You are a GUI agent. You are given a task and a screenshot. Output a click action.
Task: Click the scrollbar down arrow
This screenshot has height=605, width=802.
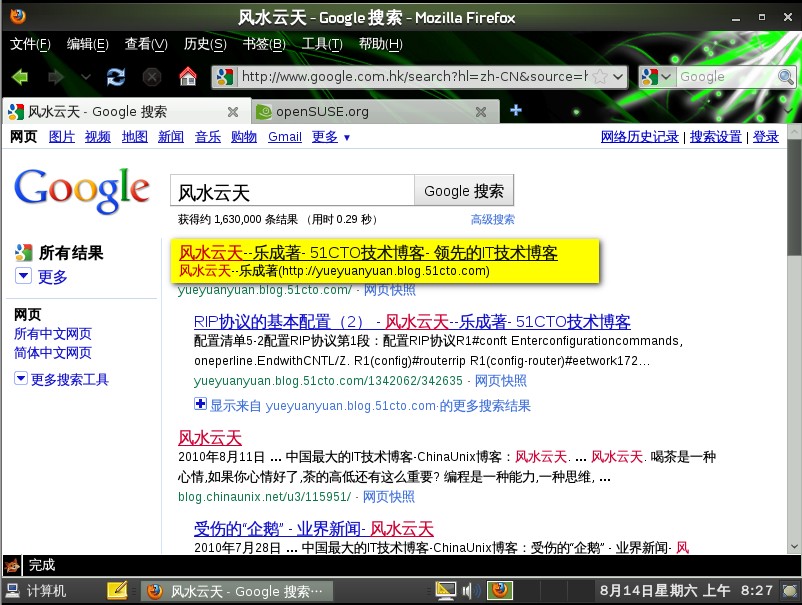794,546
